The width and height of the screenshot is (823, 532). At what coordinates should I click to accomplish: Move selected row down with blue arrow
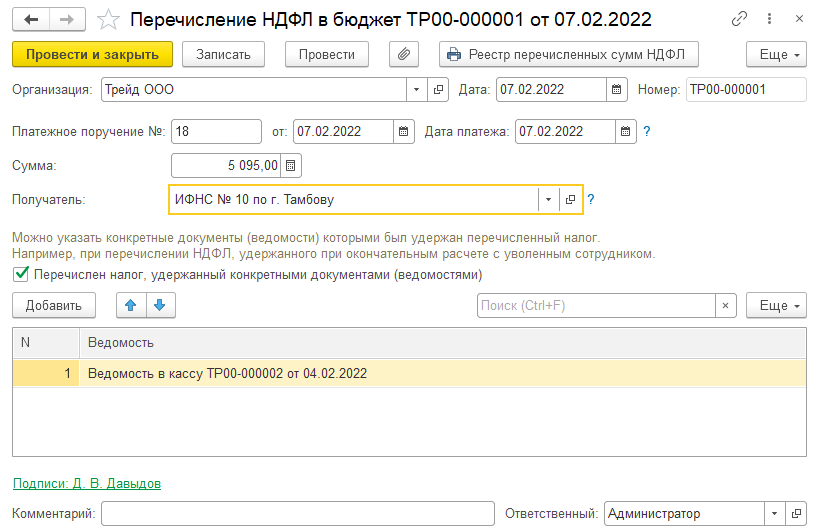point(160,305)
